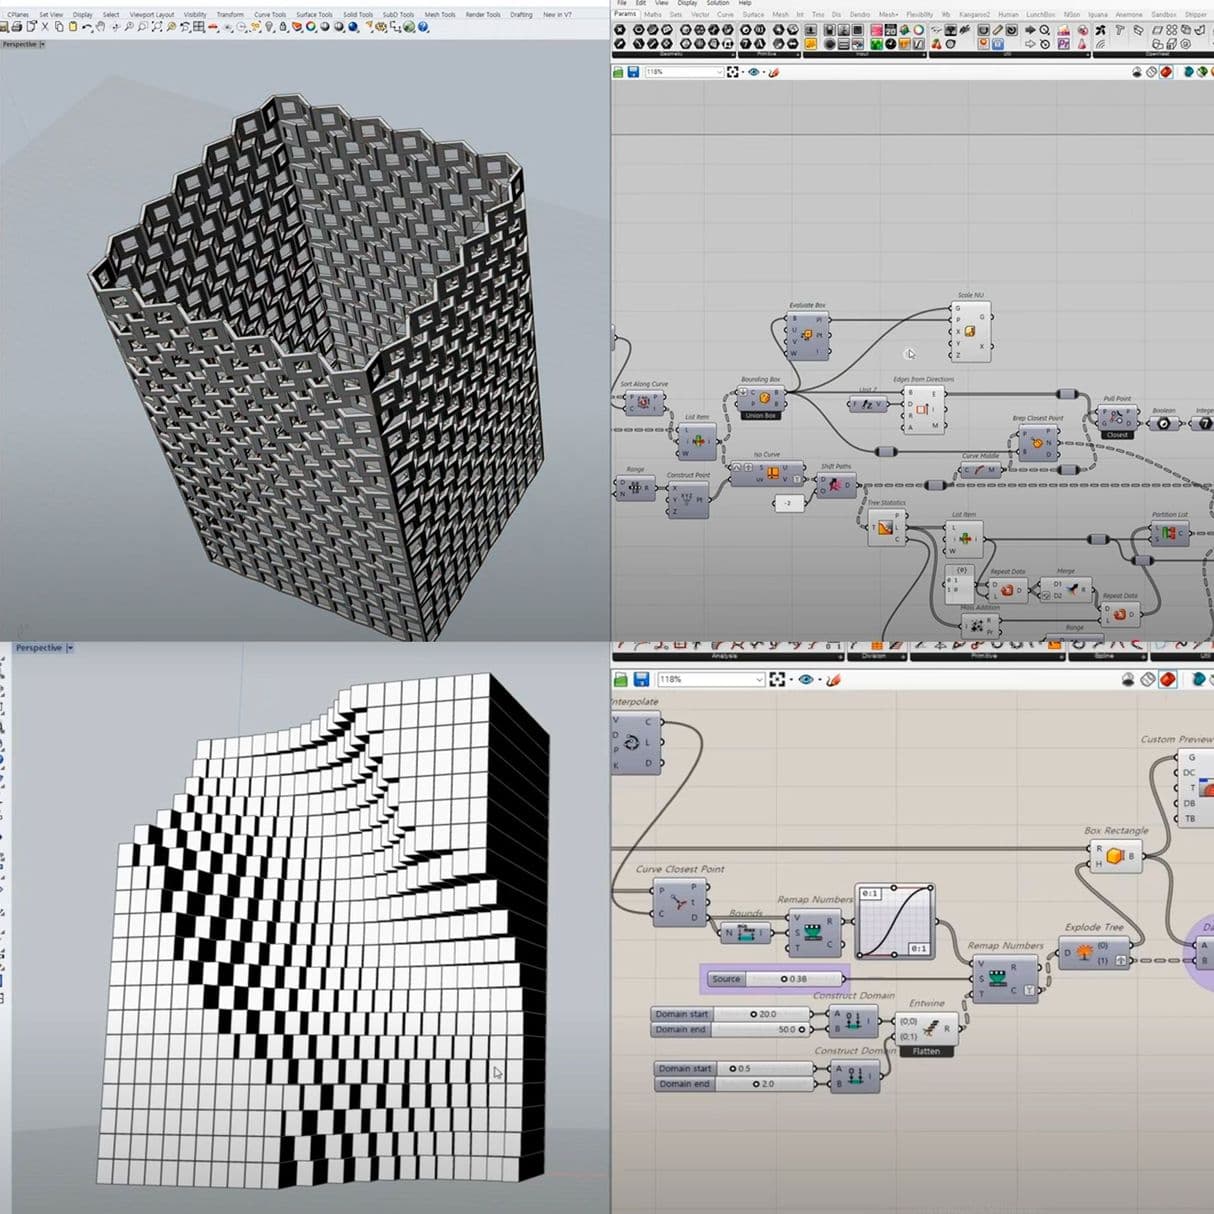Click the Union Box label under Bounding Box
Viewport: 1214px width, 1214px height.
[x=761, y=415]
